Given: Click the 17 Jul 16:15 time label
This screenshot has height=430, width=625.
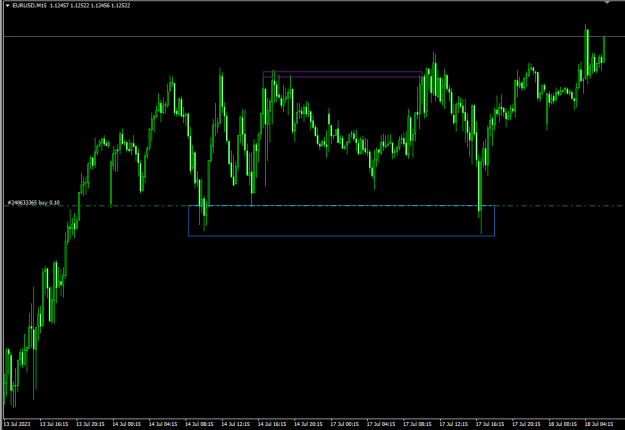Looking at the screenshot, I should (x=489, y=424).
